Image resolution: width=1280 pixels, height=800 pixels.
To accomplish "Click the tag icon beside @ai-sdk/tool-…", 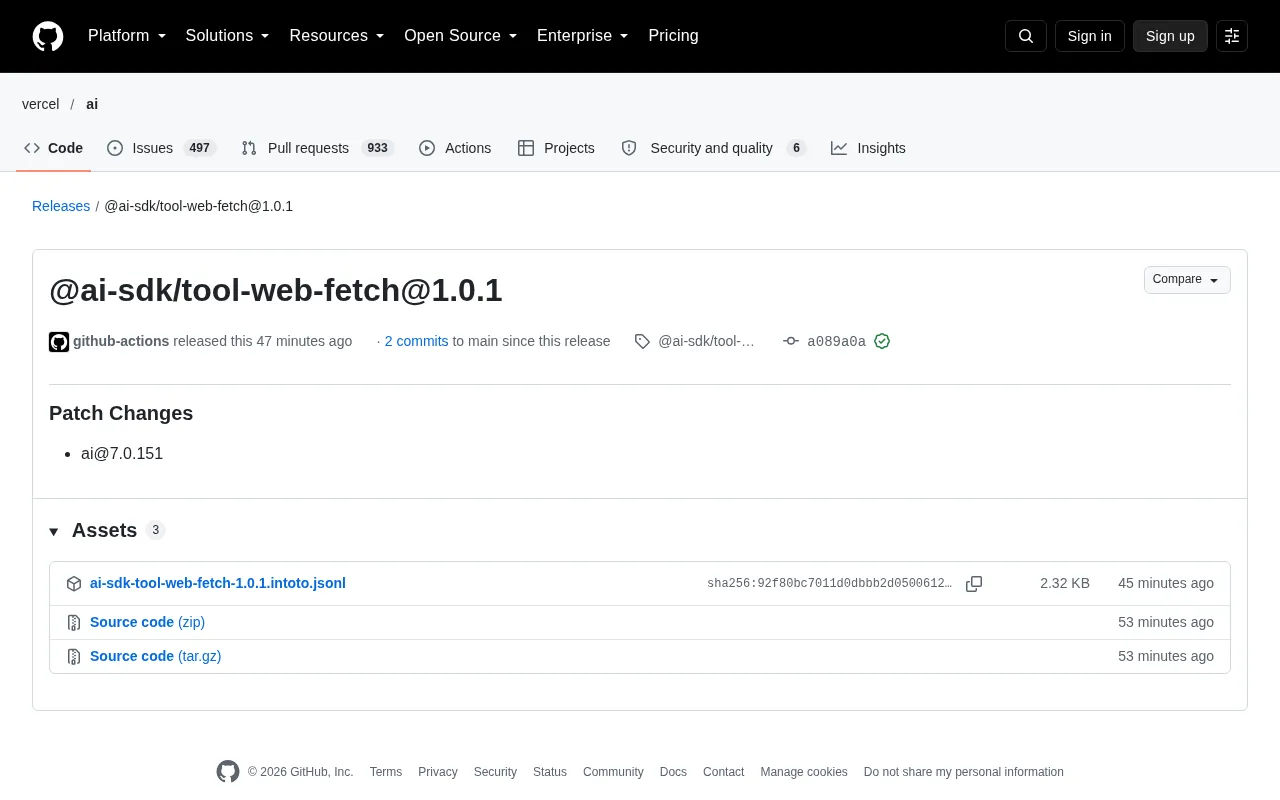I will tap(642, 341).
